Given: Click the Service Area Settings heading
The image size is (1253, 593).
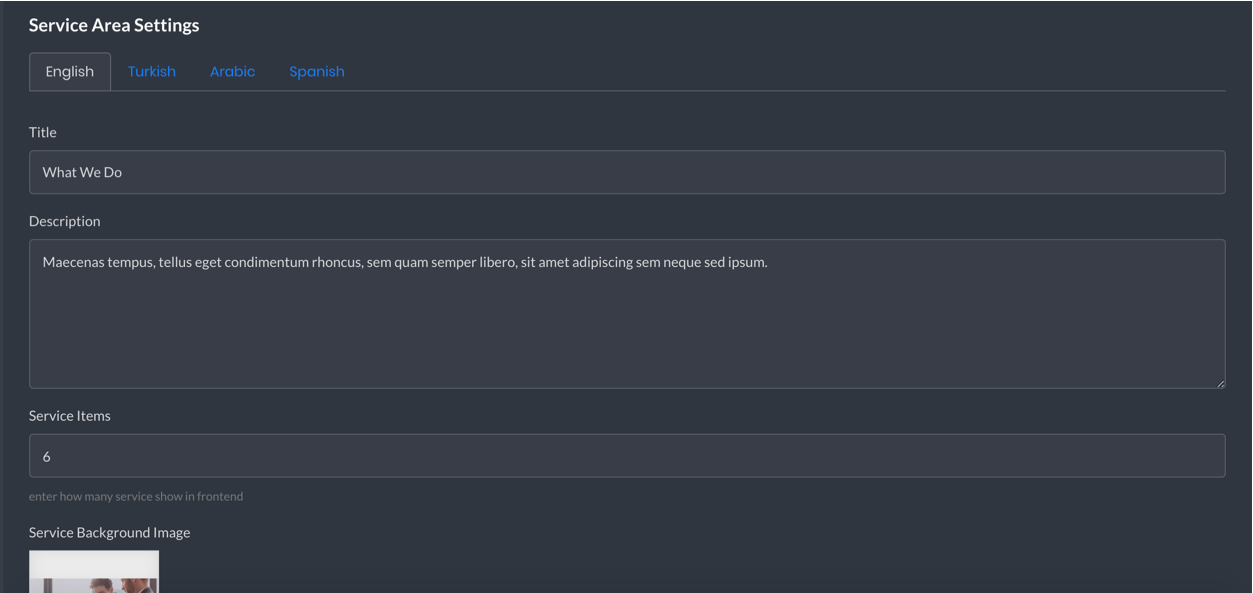Looking at the screenshot, I should click(x=114, y=25).
